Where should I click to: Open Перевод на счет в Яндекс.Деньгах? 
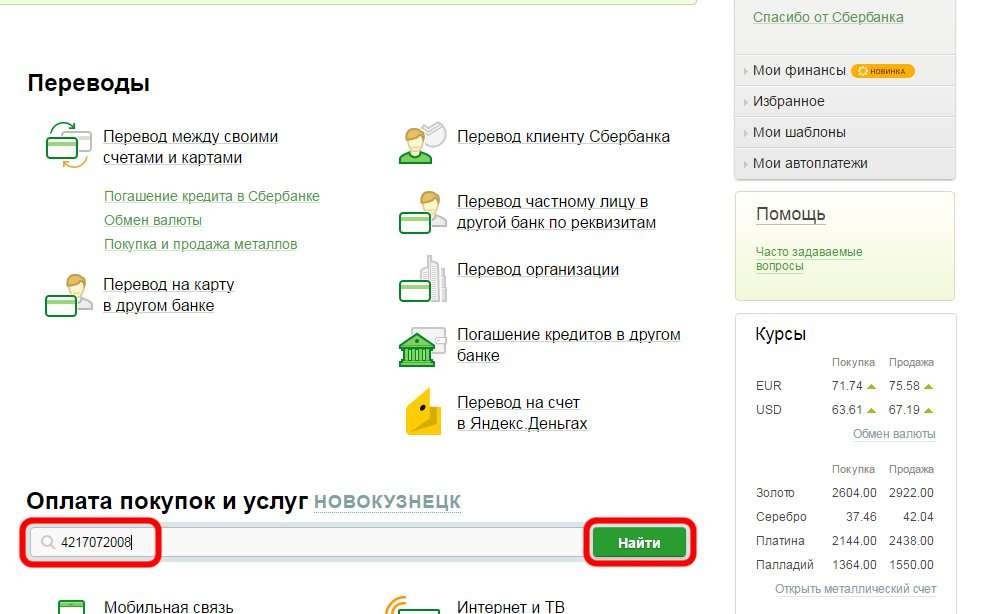pos(522,413)
